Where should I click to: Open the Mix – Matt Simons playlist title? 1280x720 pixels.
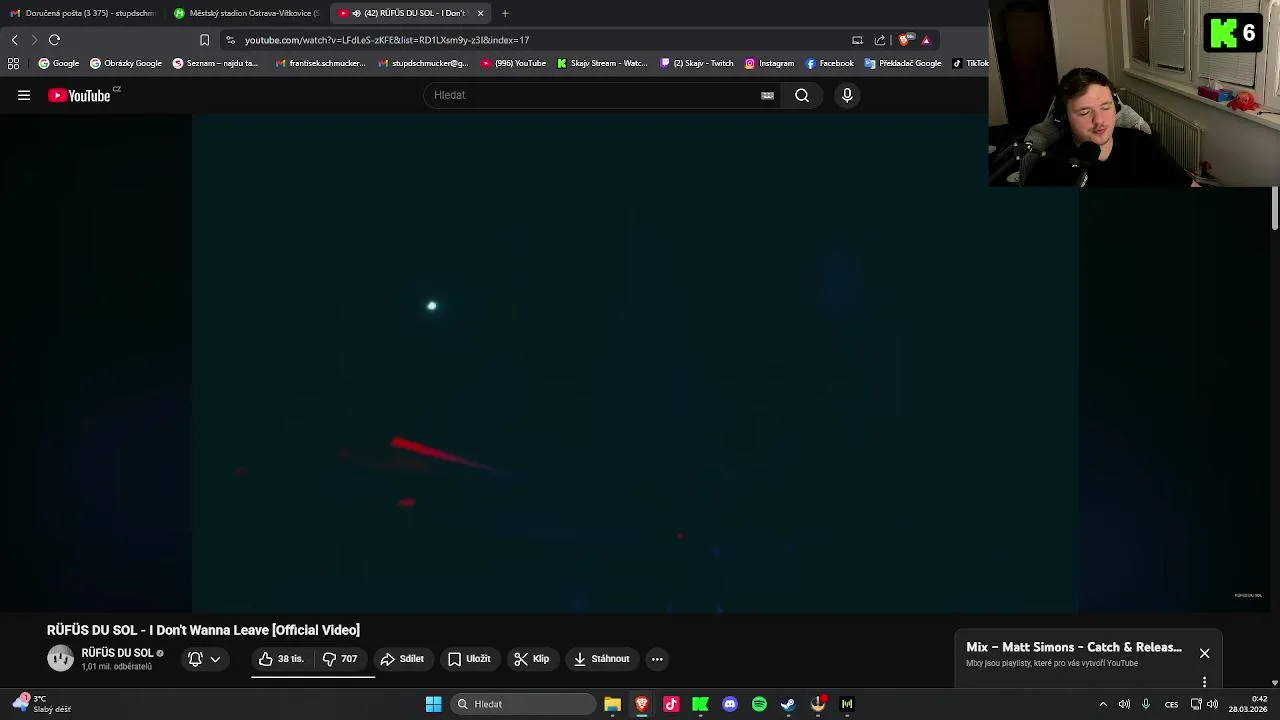[1074, 647]
